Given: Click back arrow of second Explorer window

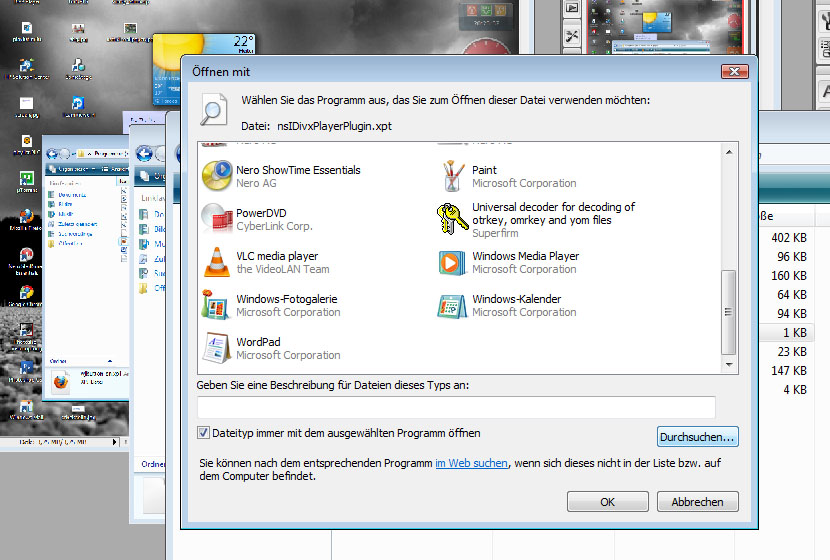Looking at the screenshot, I should pos(144,154).
